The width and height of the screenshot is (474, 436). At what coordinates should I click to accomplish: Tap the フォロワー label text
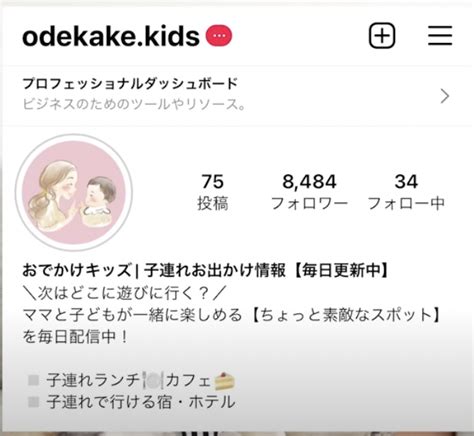(309, 203)
